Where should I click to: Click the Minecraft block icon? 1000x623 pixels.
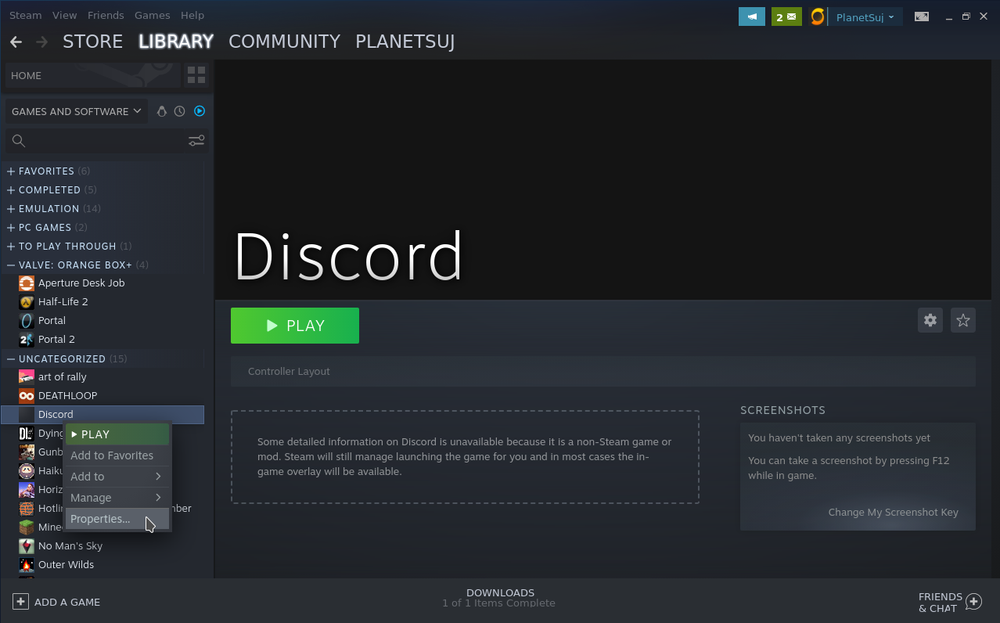(26, 527)
